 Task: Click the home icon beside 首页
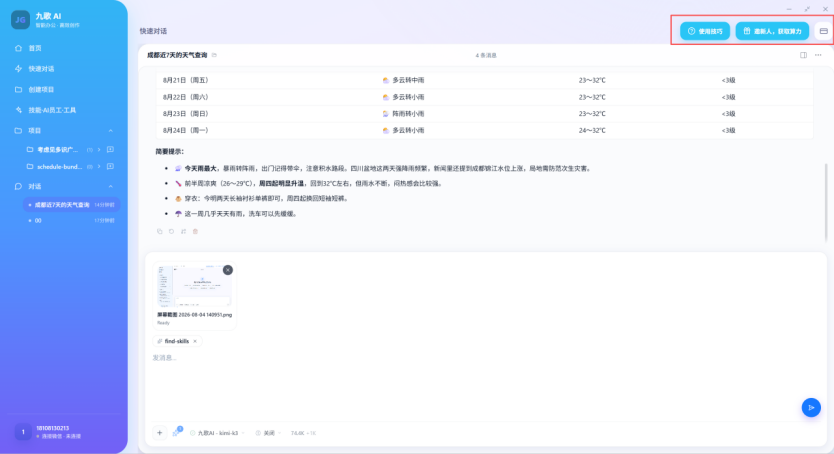19,48
